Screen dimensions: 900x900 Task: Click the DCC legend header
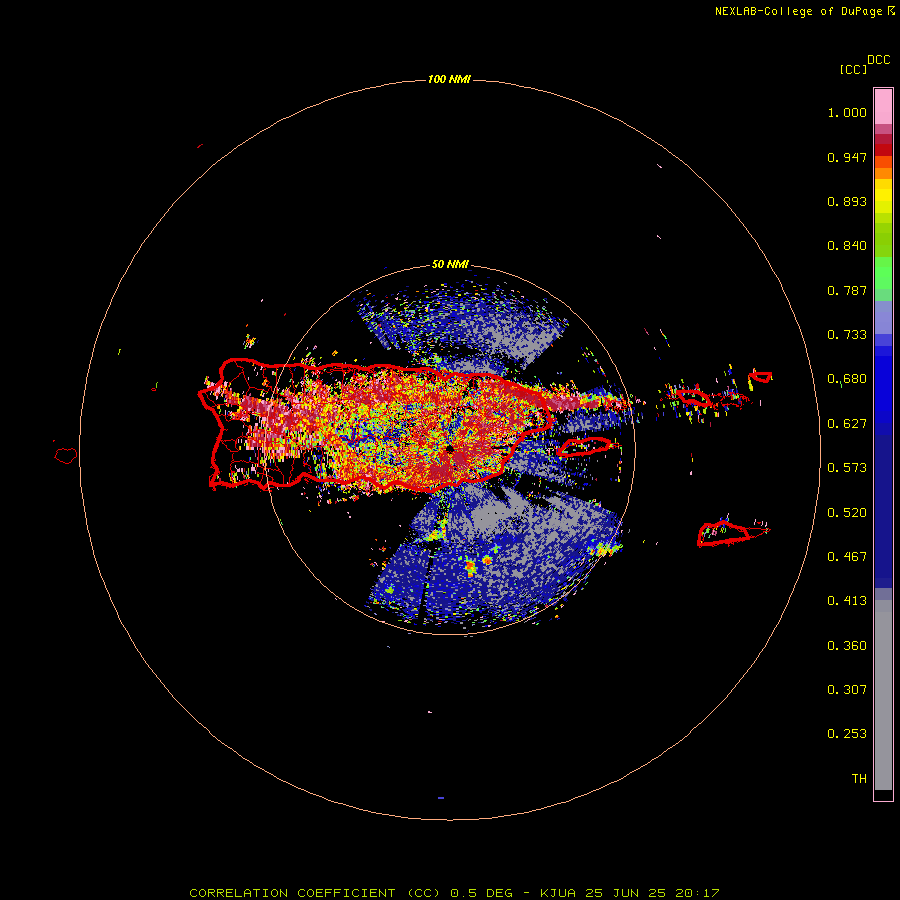click(x=878, y=60)
